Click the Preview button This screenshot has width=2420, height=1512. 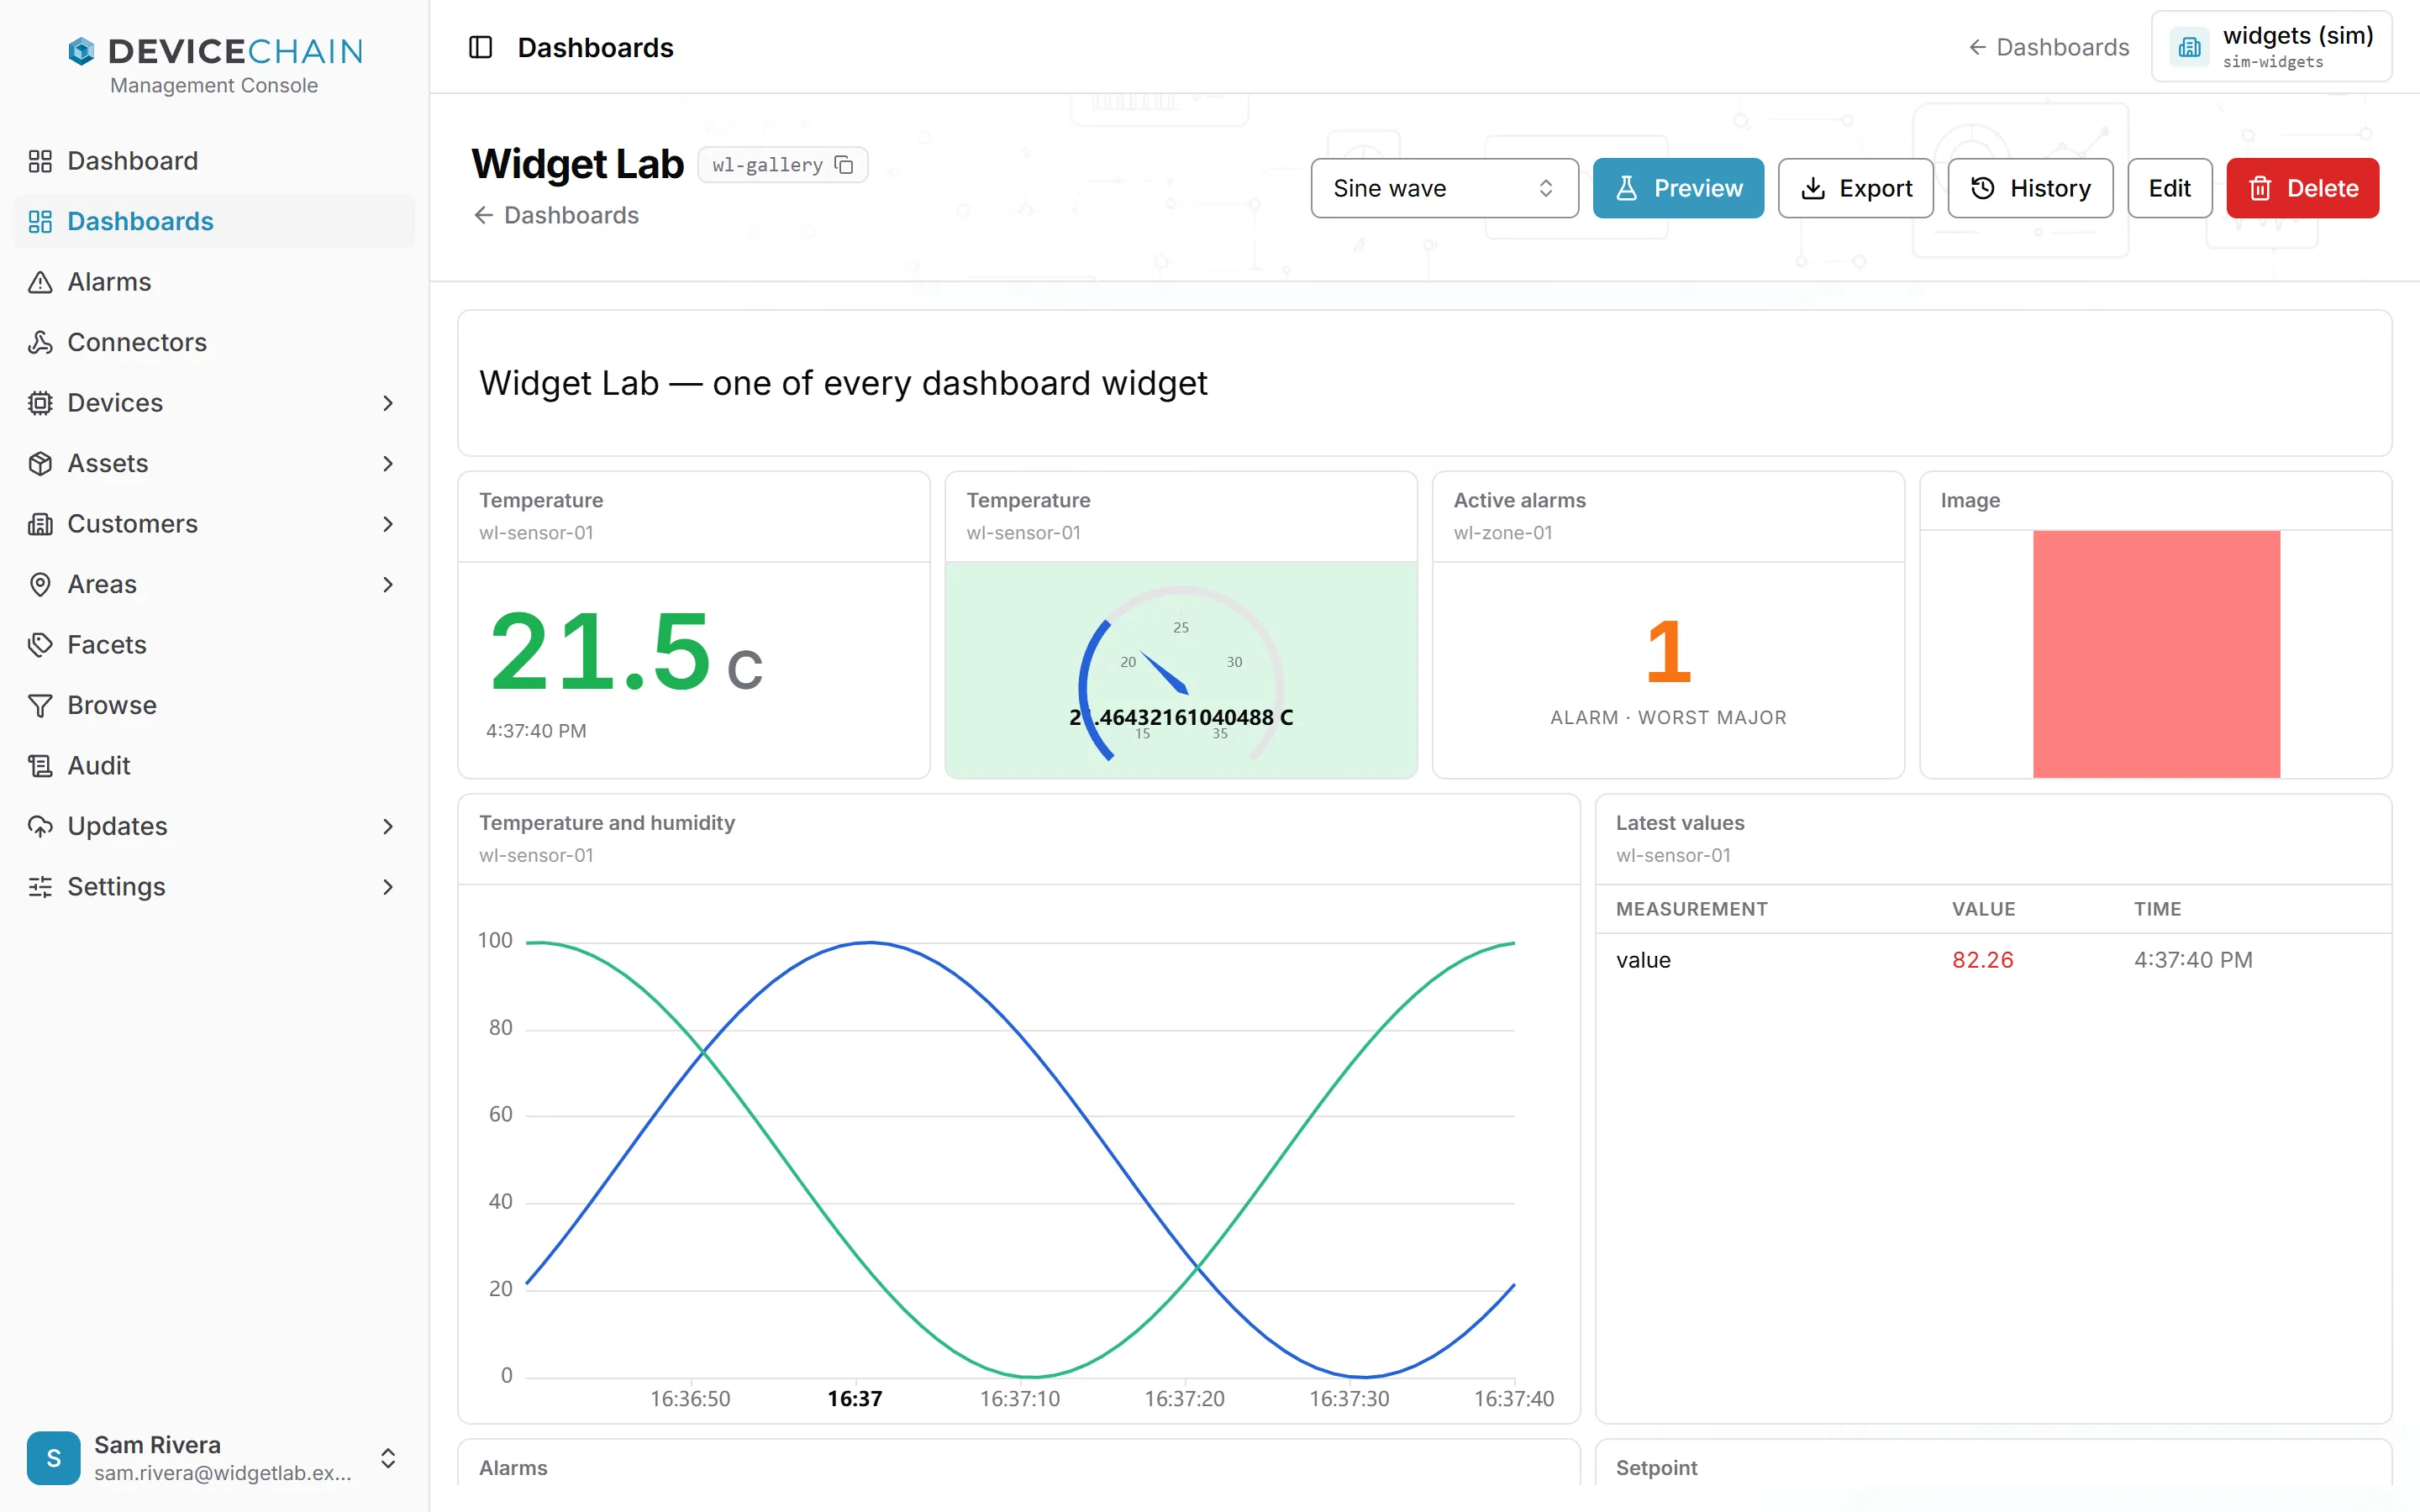1678,188
